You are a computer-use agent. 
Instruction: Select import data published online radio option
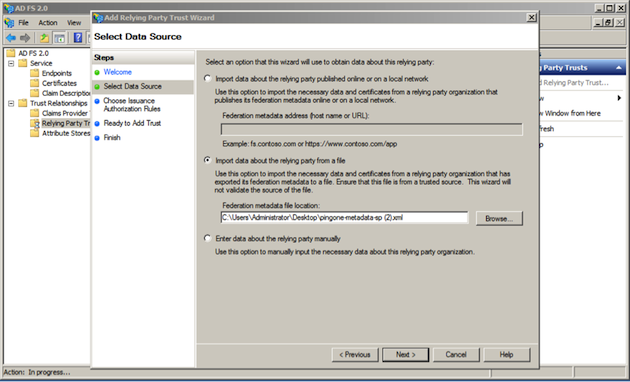click(207, 78)
